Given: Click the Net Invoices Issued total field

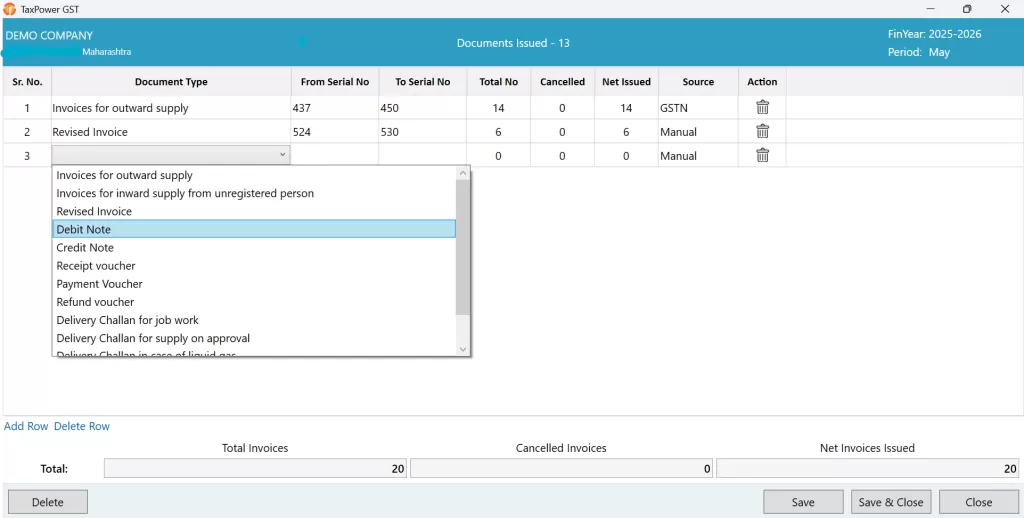Looking at the screenshot, I should click(867, 468).
